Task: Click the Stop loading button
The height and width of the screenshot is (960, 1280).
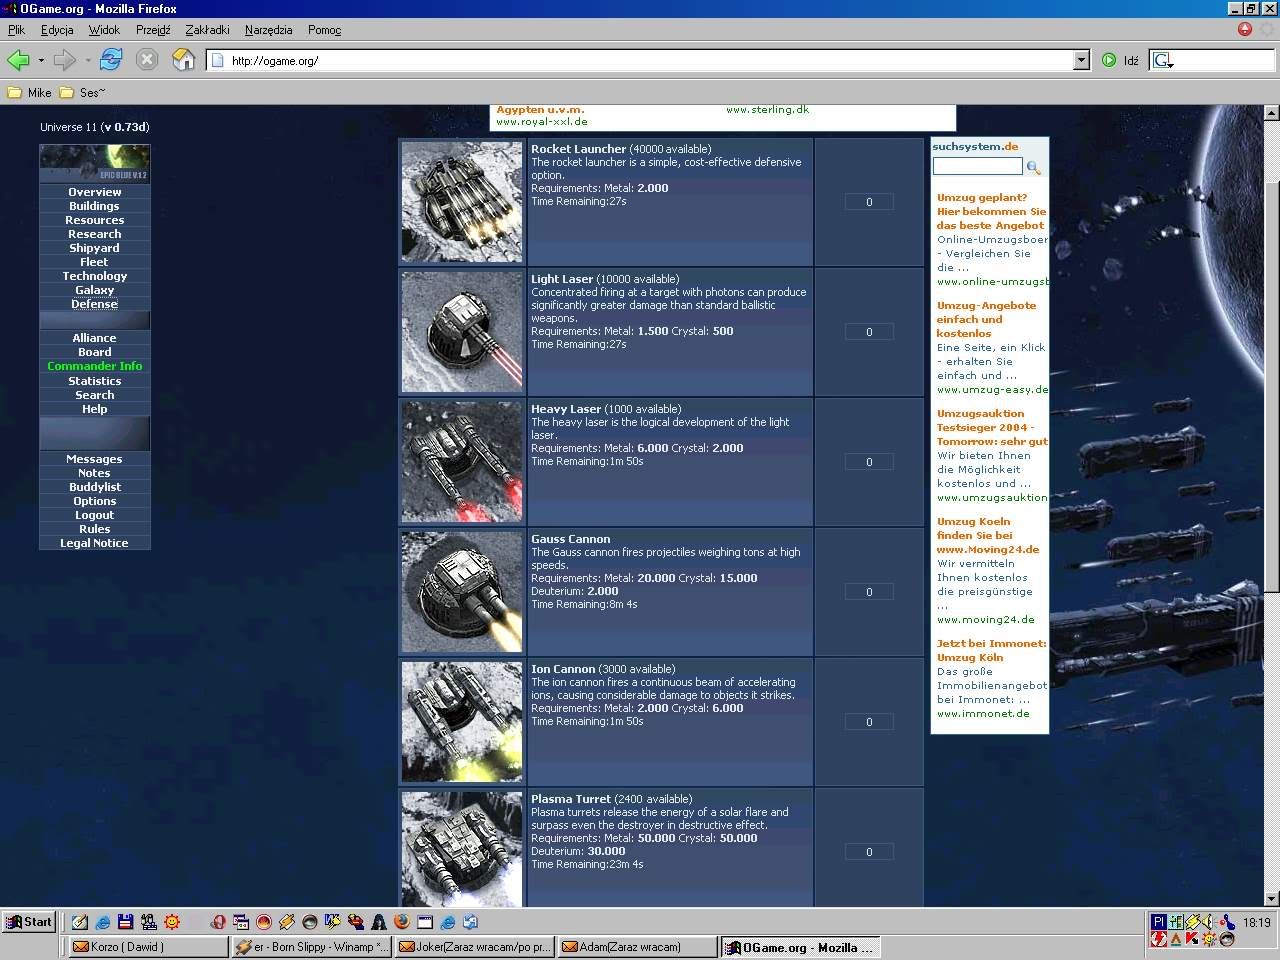Action: [x=147, y=60]
